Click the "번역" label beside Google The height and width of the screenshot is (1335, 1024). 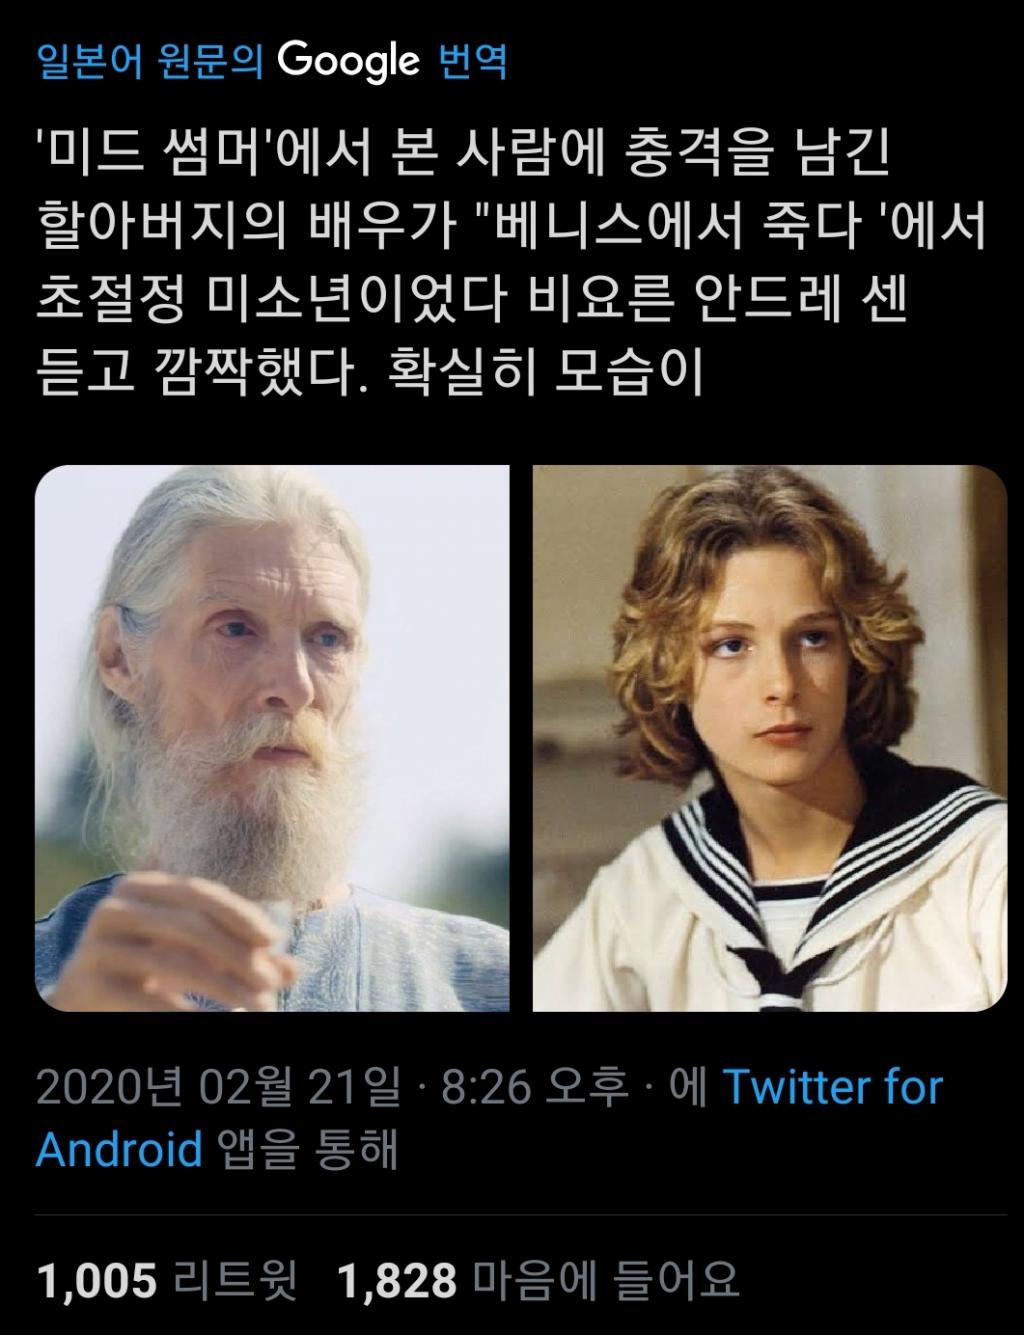[473, 62]
